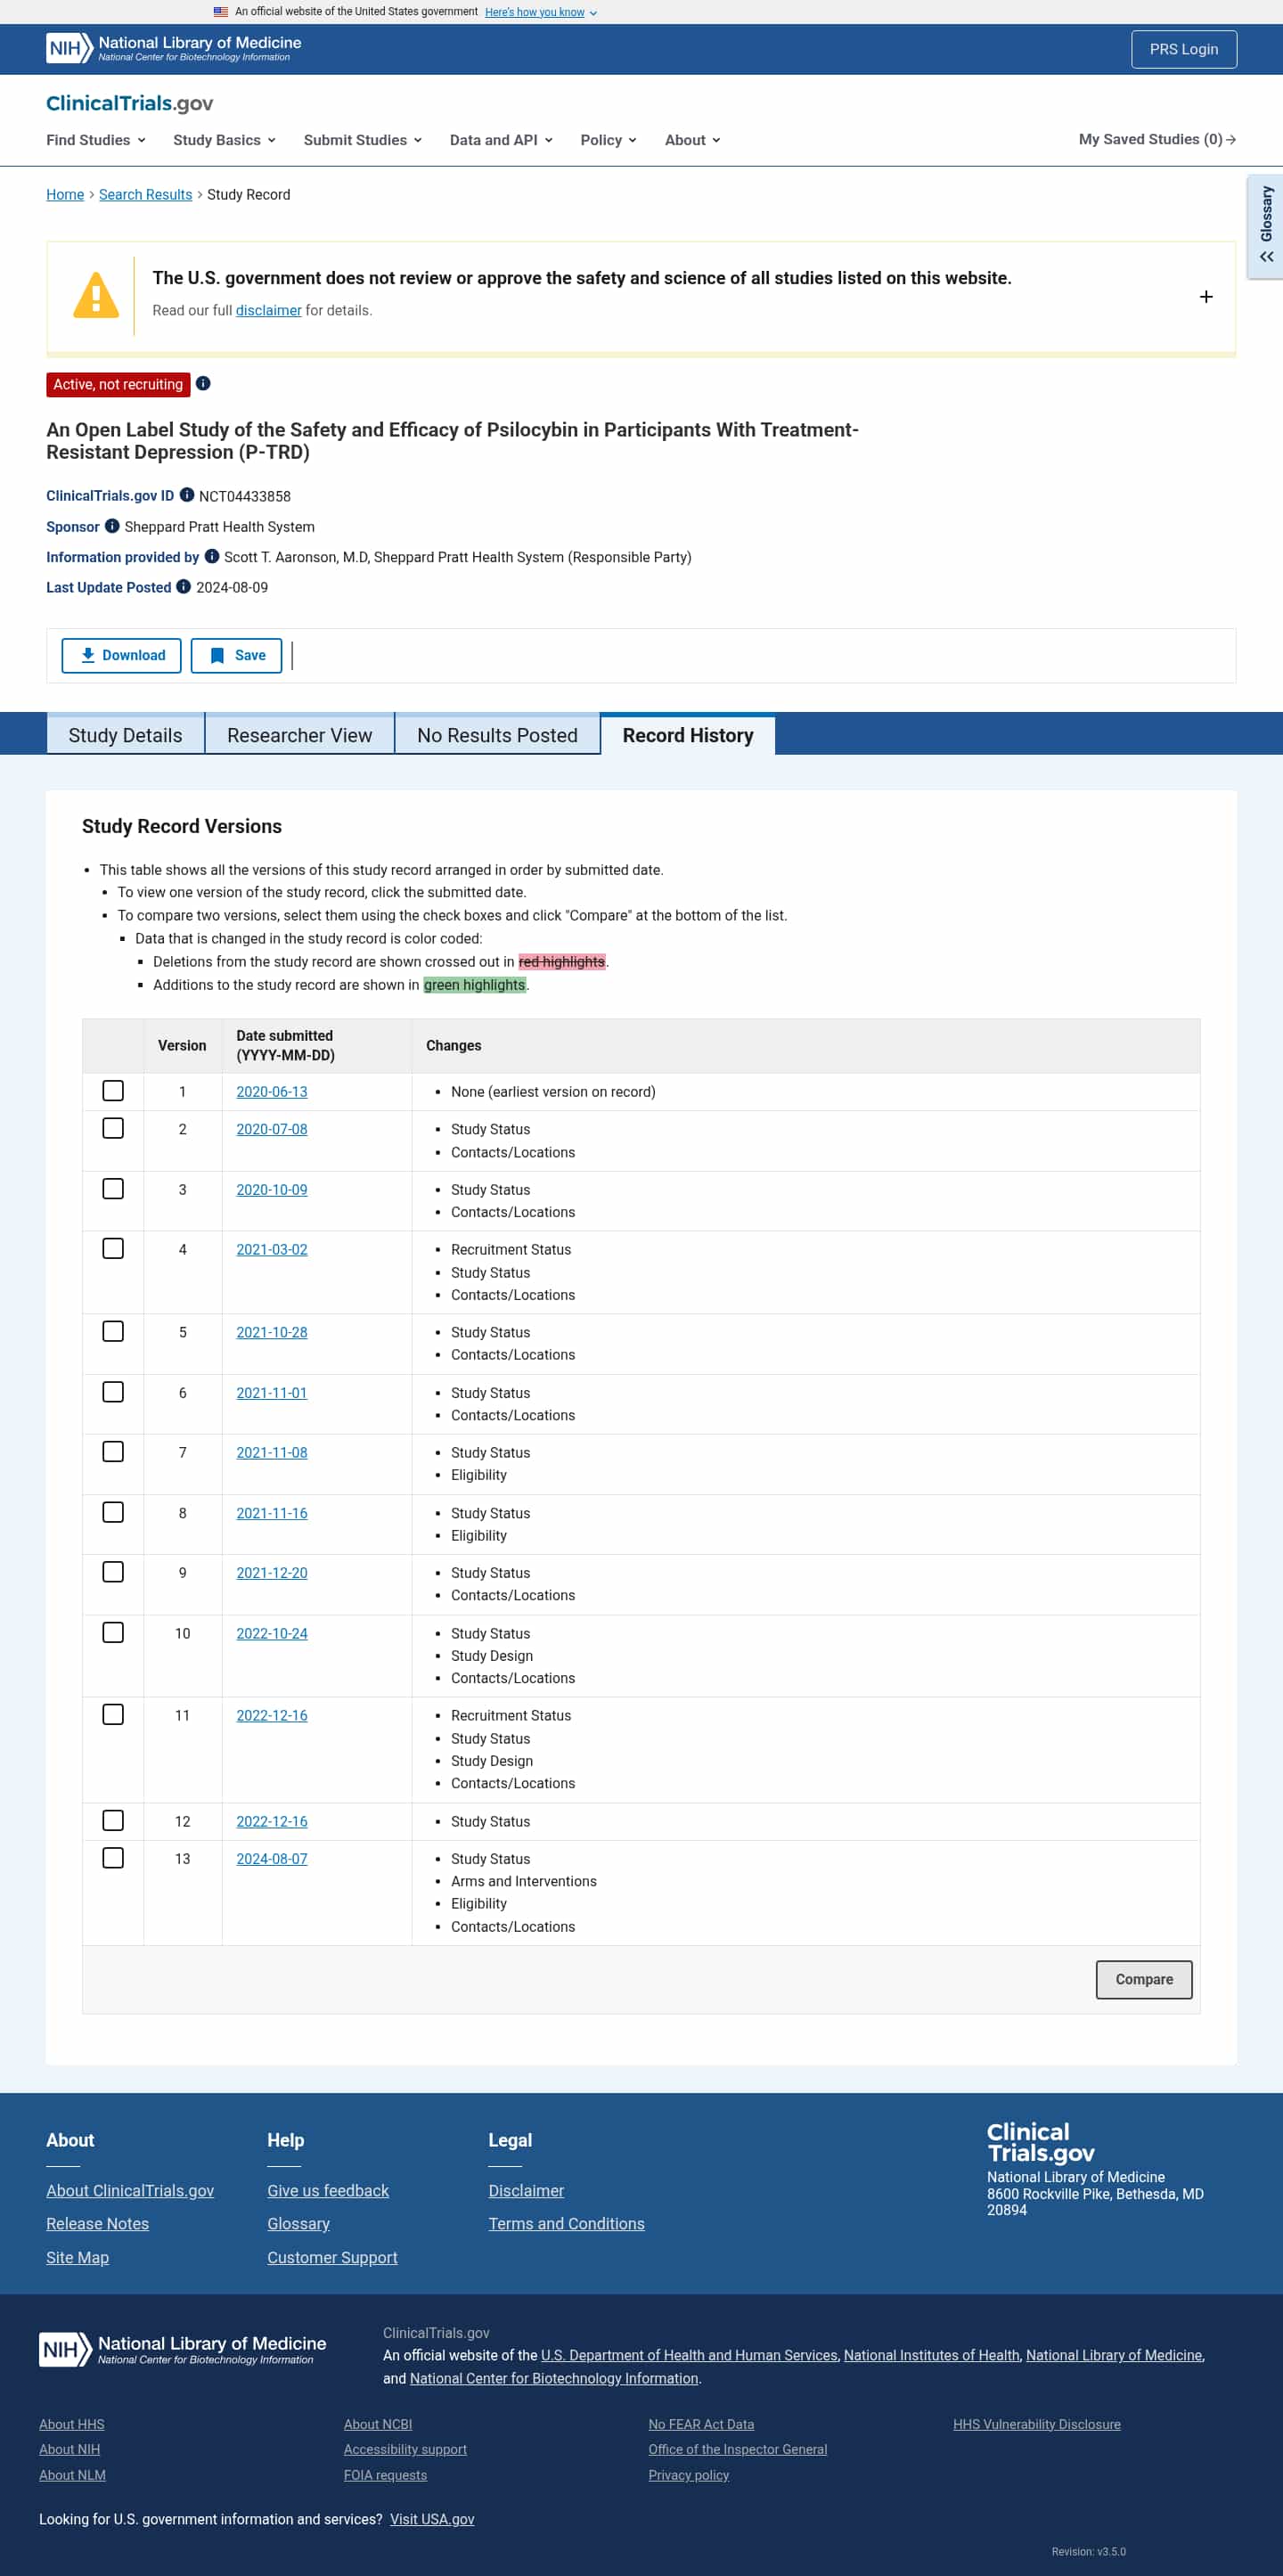Viewport: 1283px width, 2576px height.
Task: Click the U.S. flag icon in top banner
Action: pos(220,12)
